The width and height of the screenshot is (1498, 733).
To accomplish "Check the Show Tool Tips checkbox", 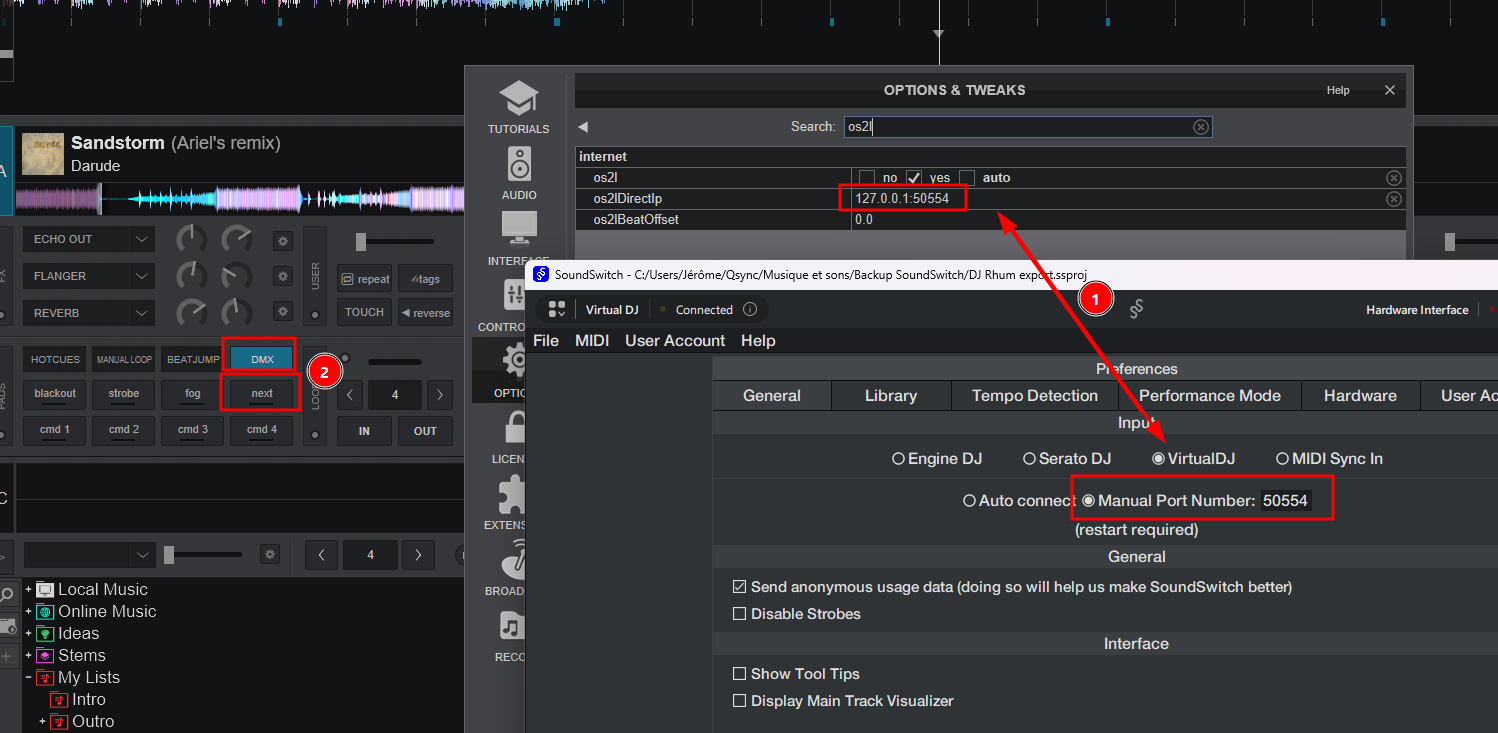I will point(740,674).
